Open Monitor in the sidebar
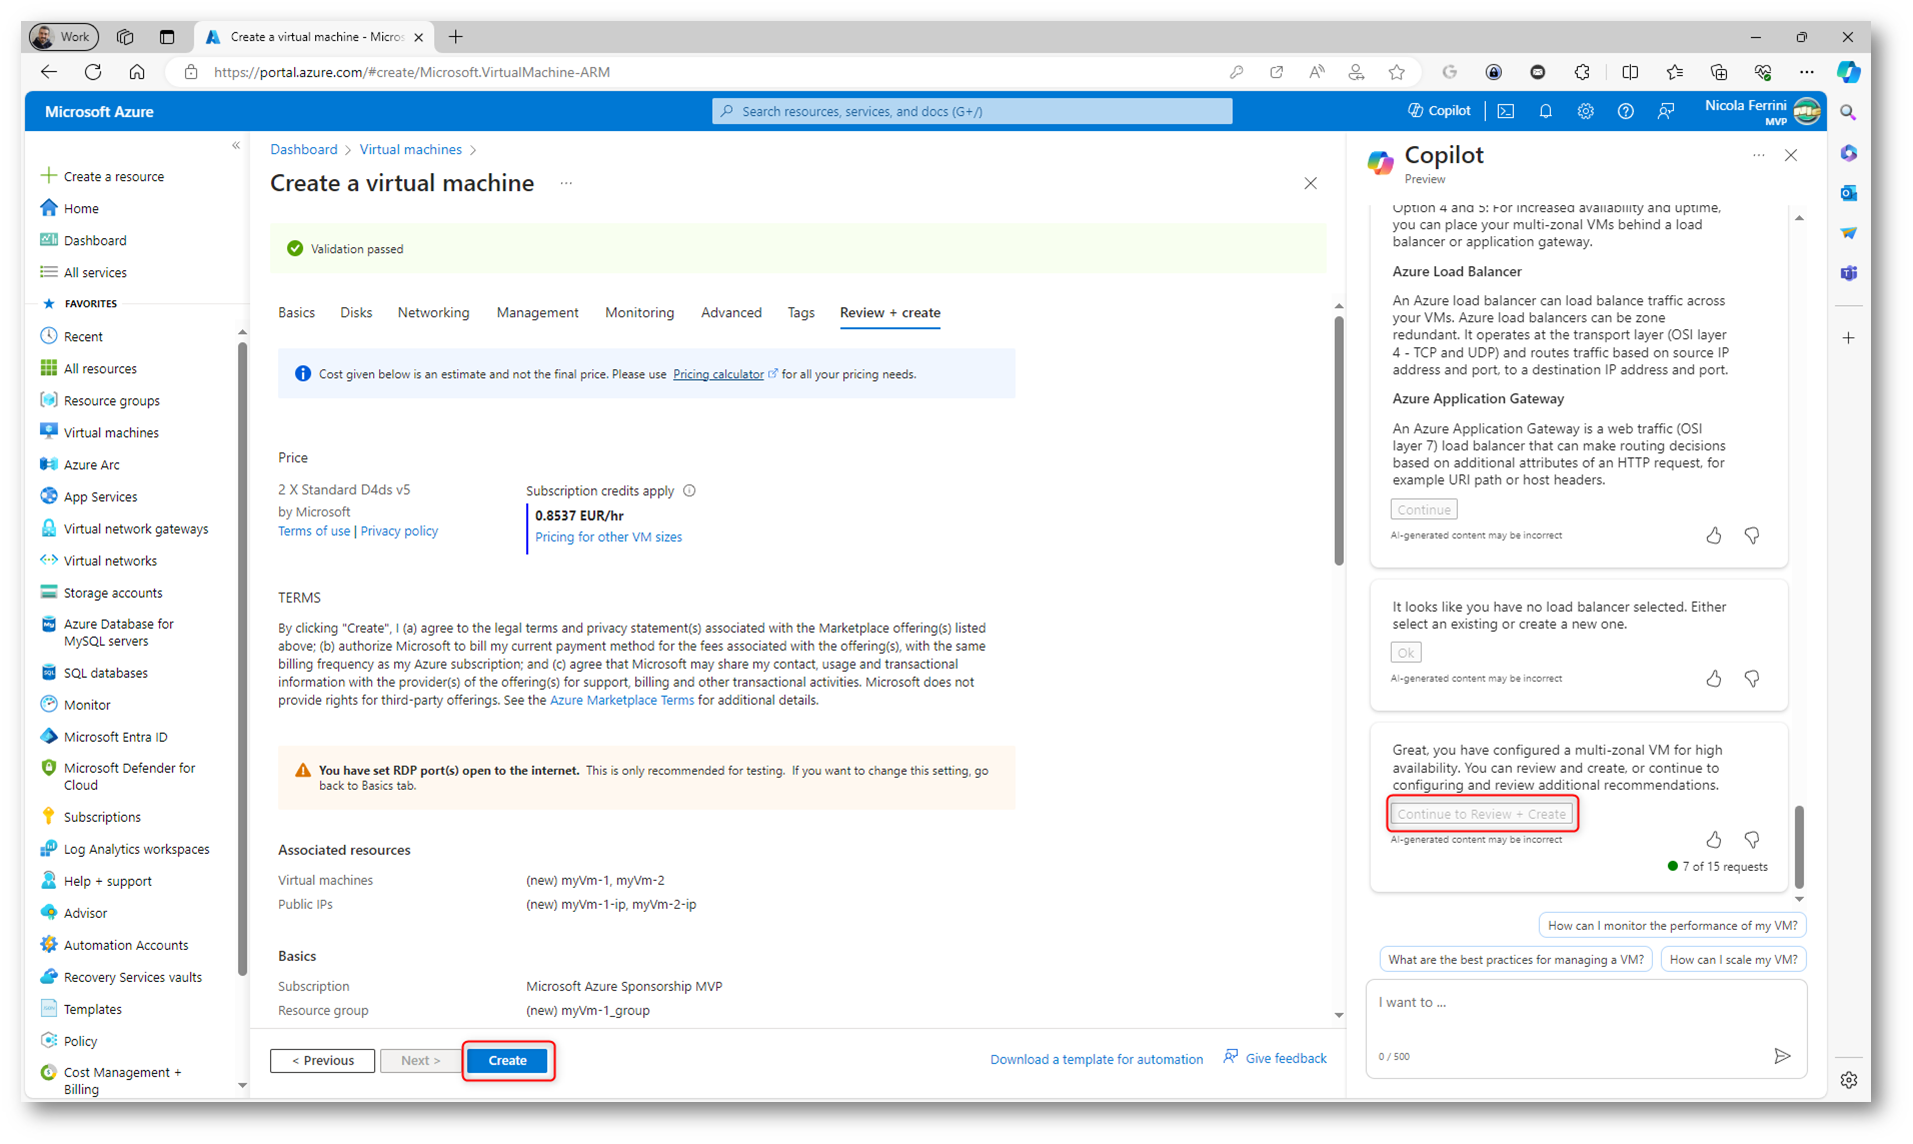 87,705
